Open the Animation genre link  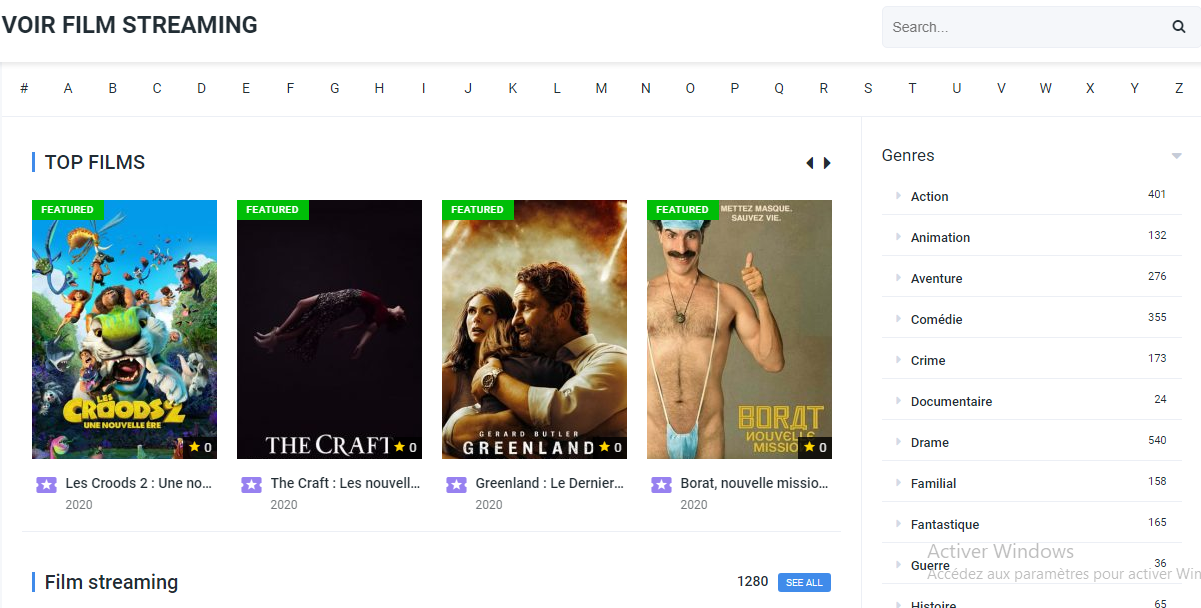click(x=940, y=237)
